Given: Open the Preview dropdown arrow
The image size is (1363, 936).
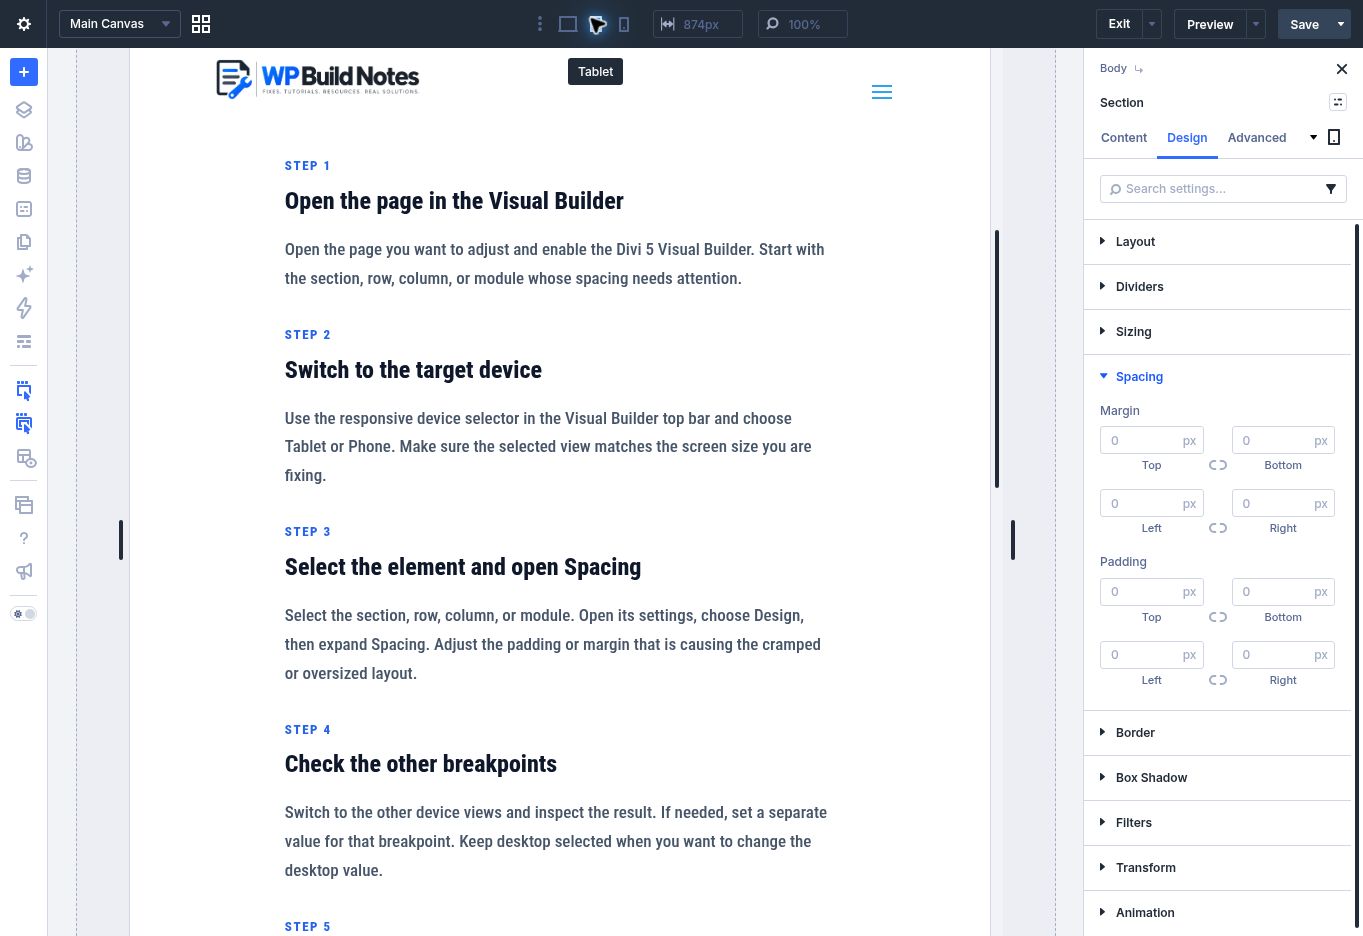Looking at the screenshot, I should click(x=1256, y=24).
